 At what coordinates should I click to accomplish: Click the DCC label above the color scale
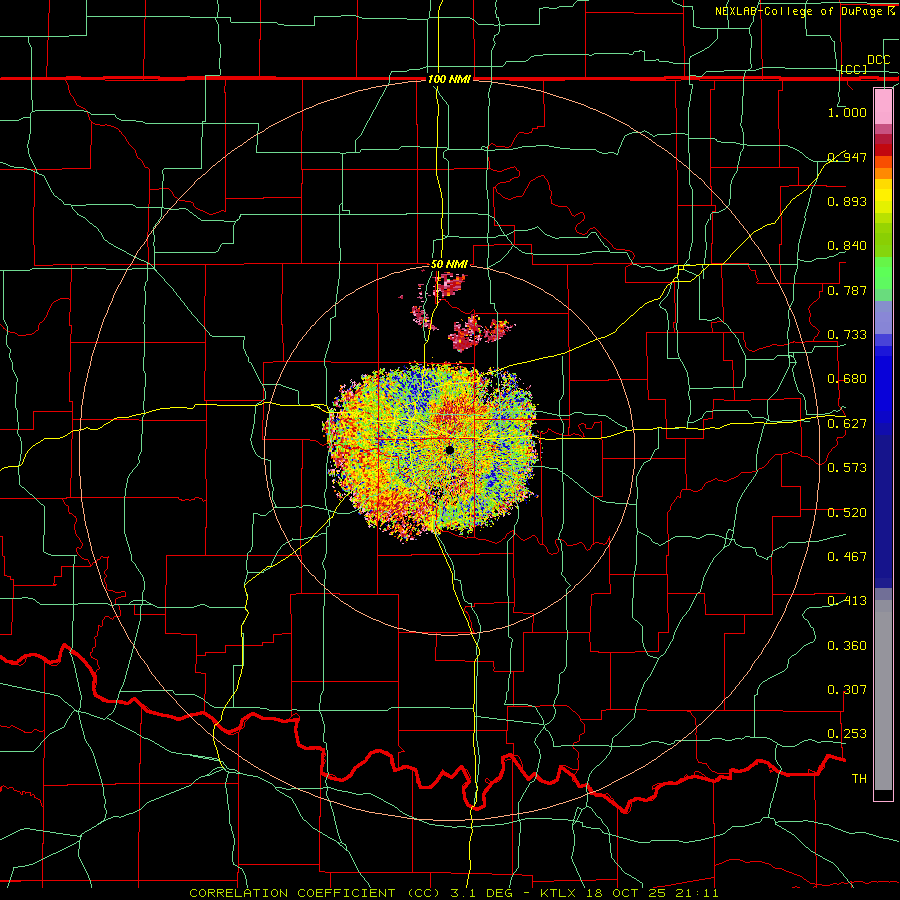click(x=879, y=60)
